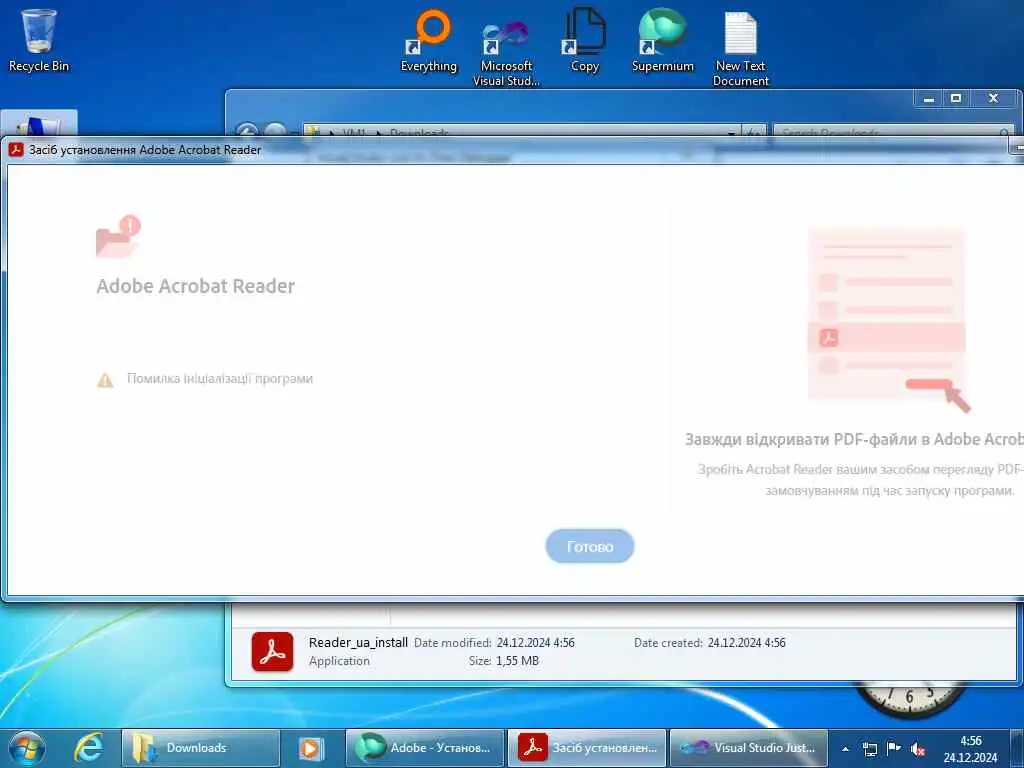The width and height of the screenshot is (1024, 768).
Task: Switch to Засіб установлен... taskbar item
Action: click(x=586, y=748)
